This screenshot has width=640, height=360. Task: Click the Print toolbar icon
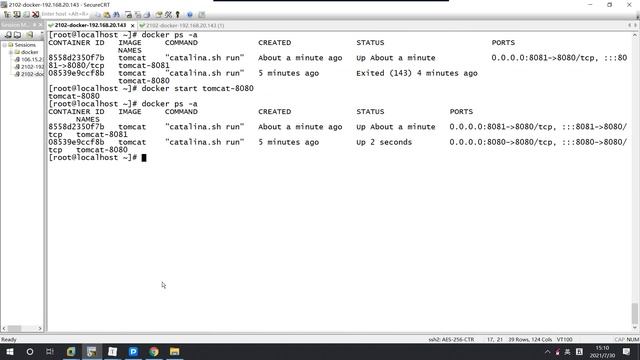pos(147,15)
